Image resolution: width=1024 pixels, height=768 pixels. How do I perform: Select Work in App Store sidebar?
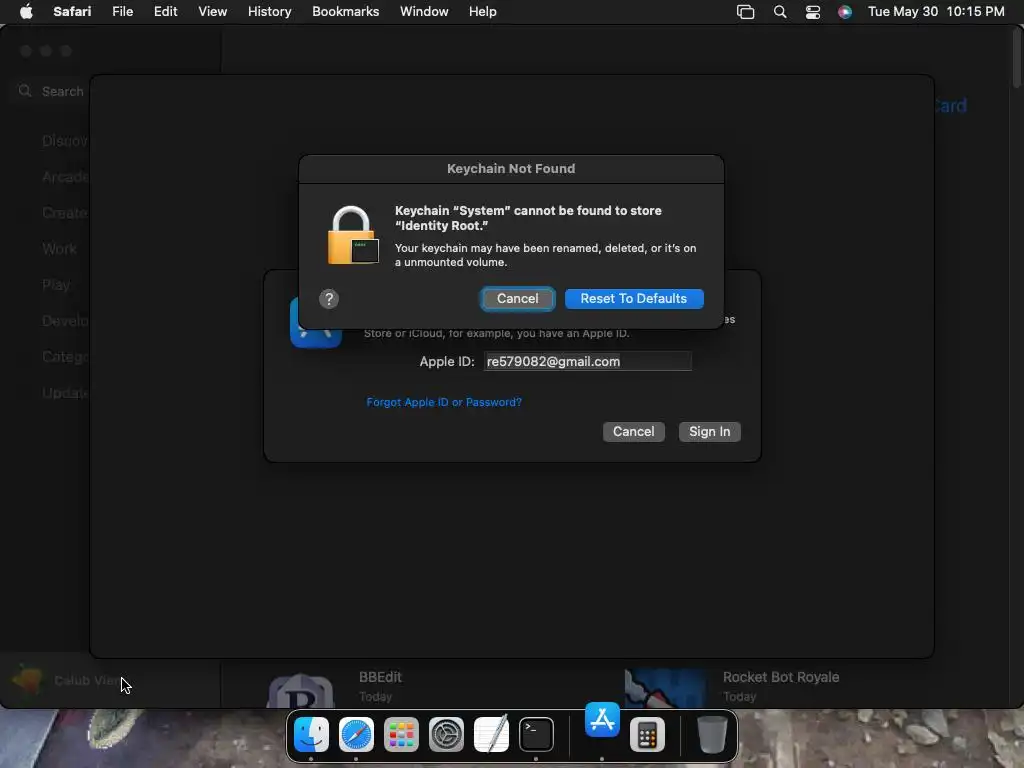(59, 249)
